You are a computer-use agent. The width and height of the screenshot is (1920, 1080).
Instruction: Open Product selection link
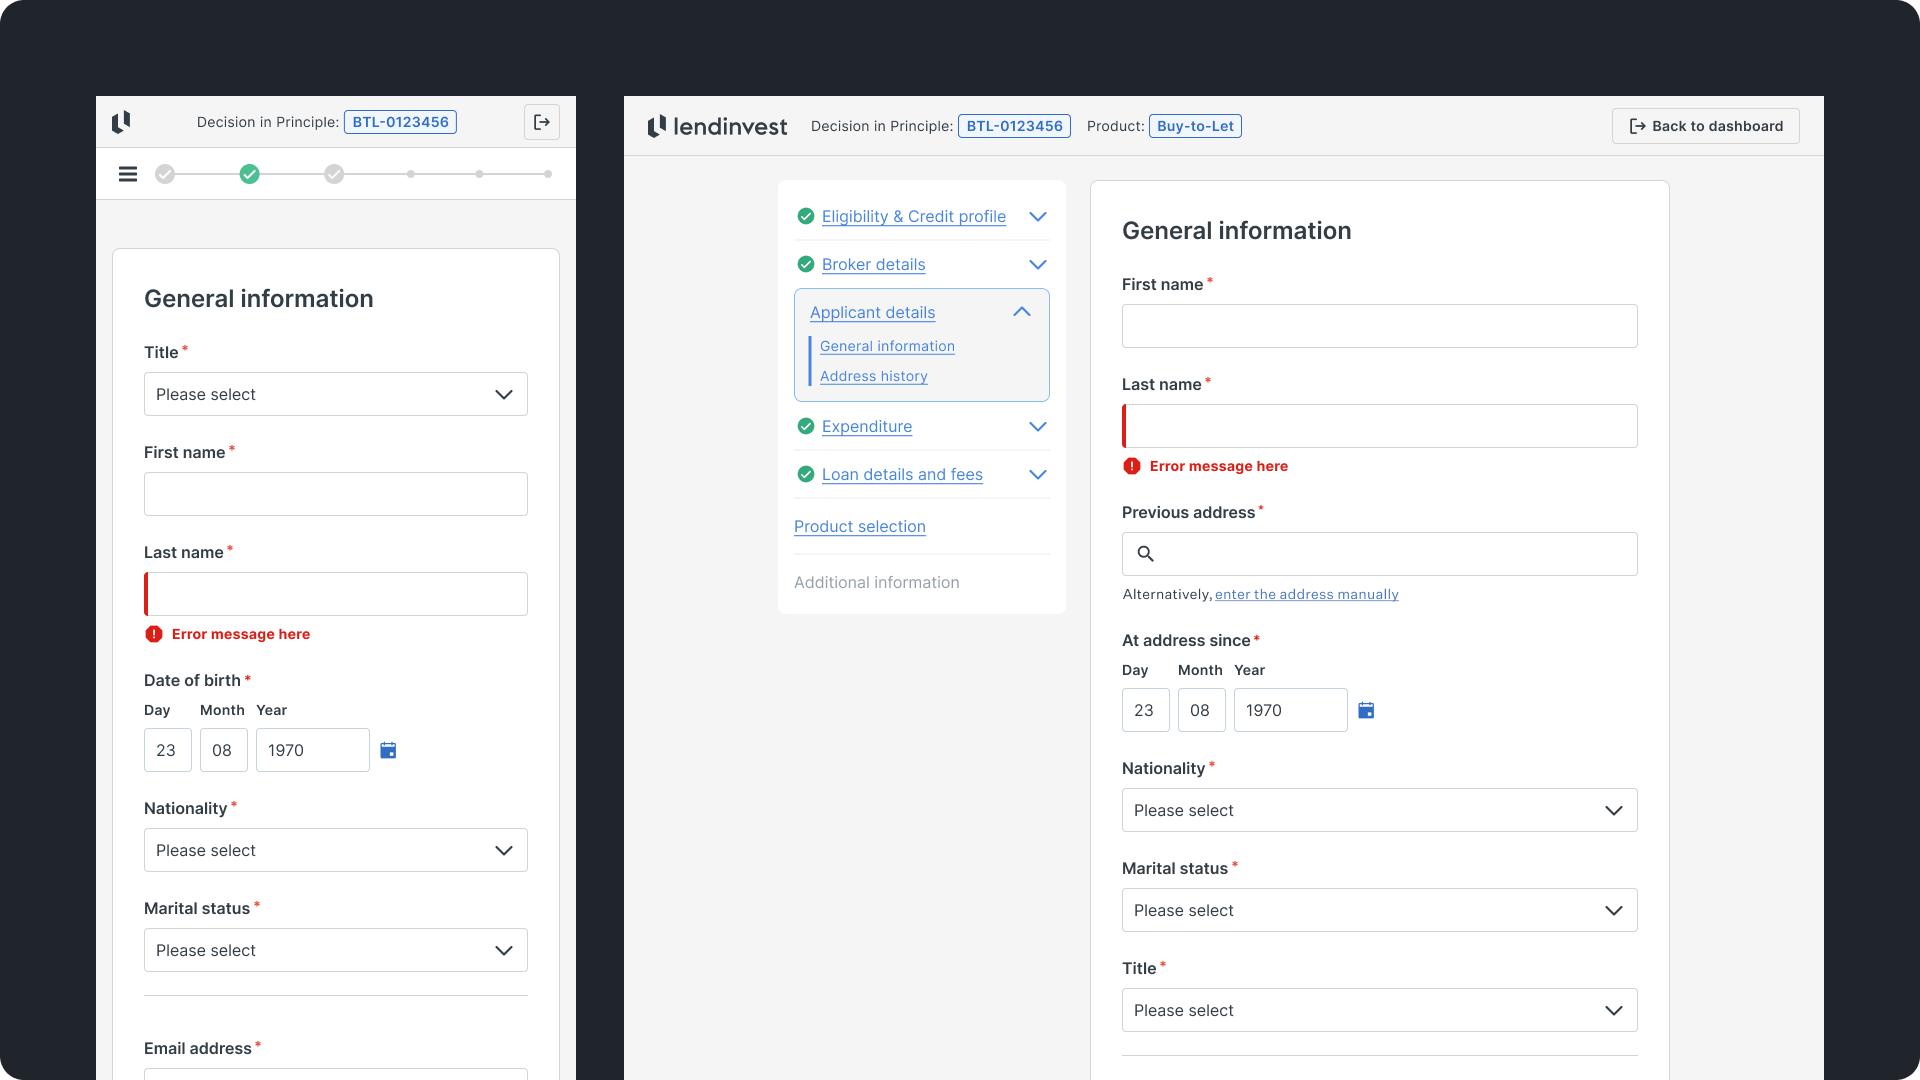860,526
